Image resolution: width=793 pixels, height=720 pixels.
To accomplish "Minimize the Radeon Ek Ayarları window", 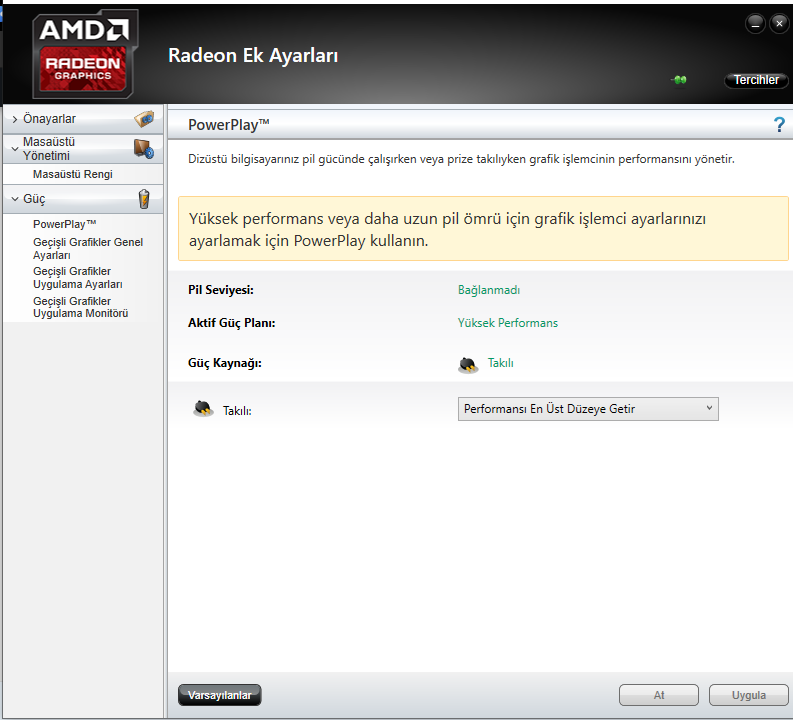I will pos(755,24).
